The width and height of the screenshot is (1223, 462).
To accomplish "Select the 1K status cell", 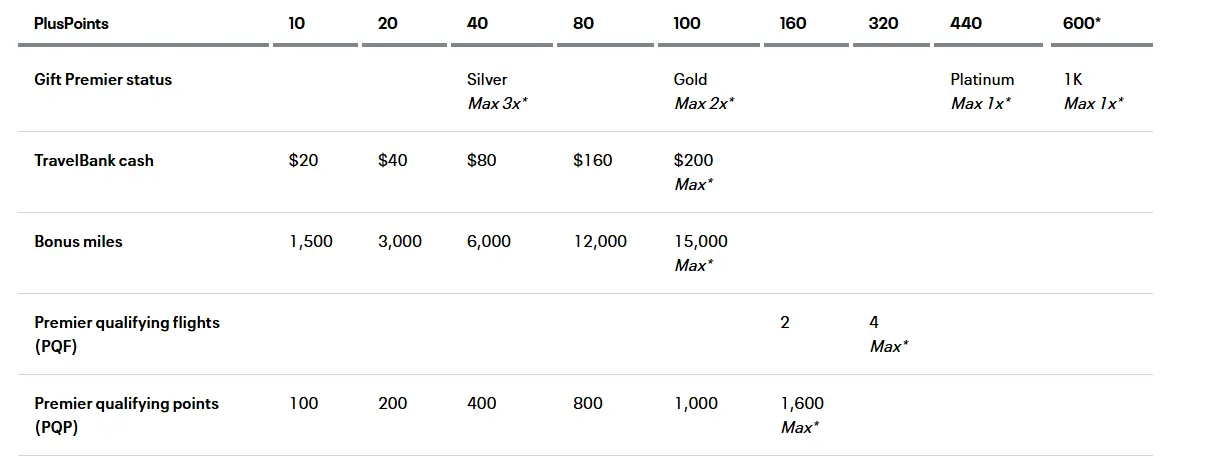I will click(1074, 80).
